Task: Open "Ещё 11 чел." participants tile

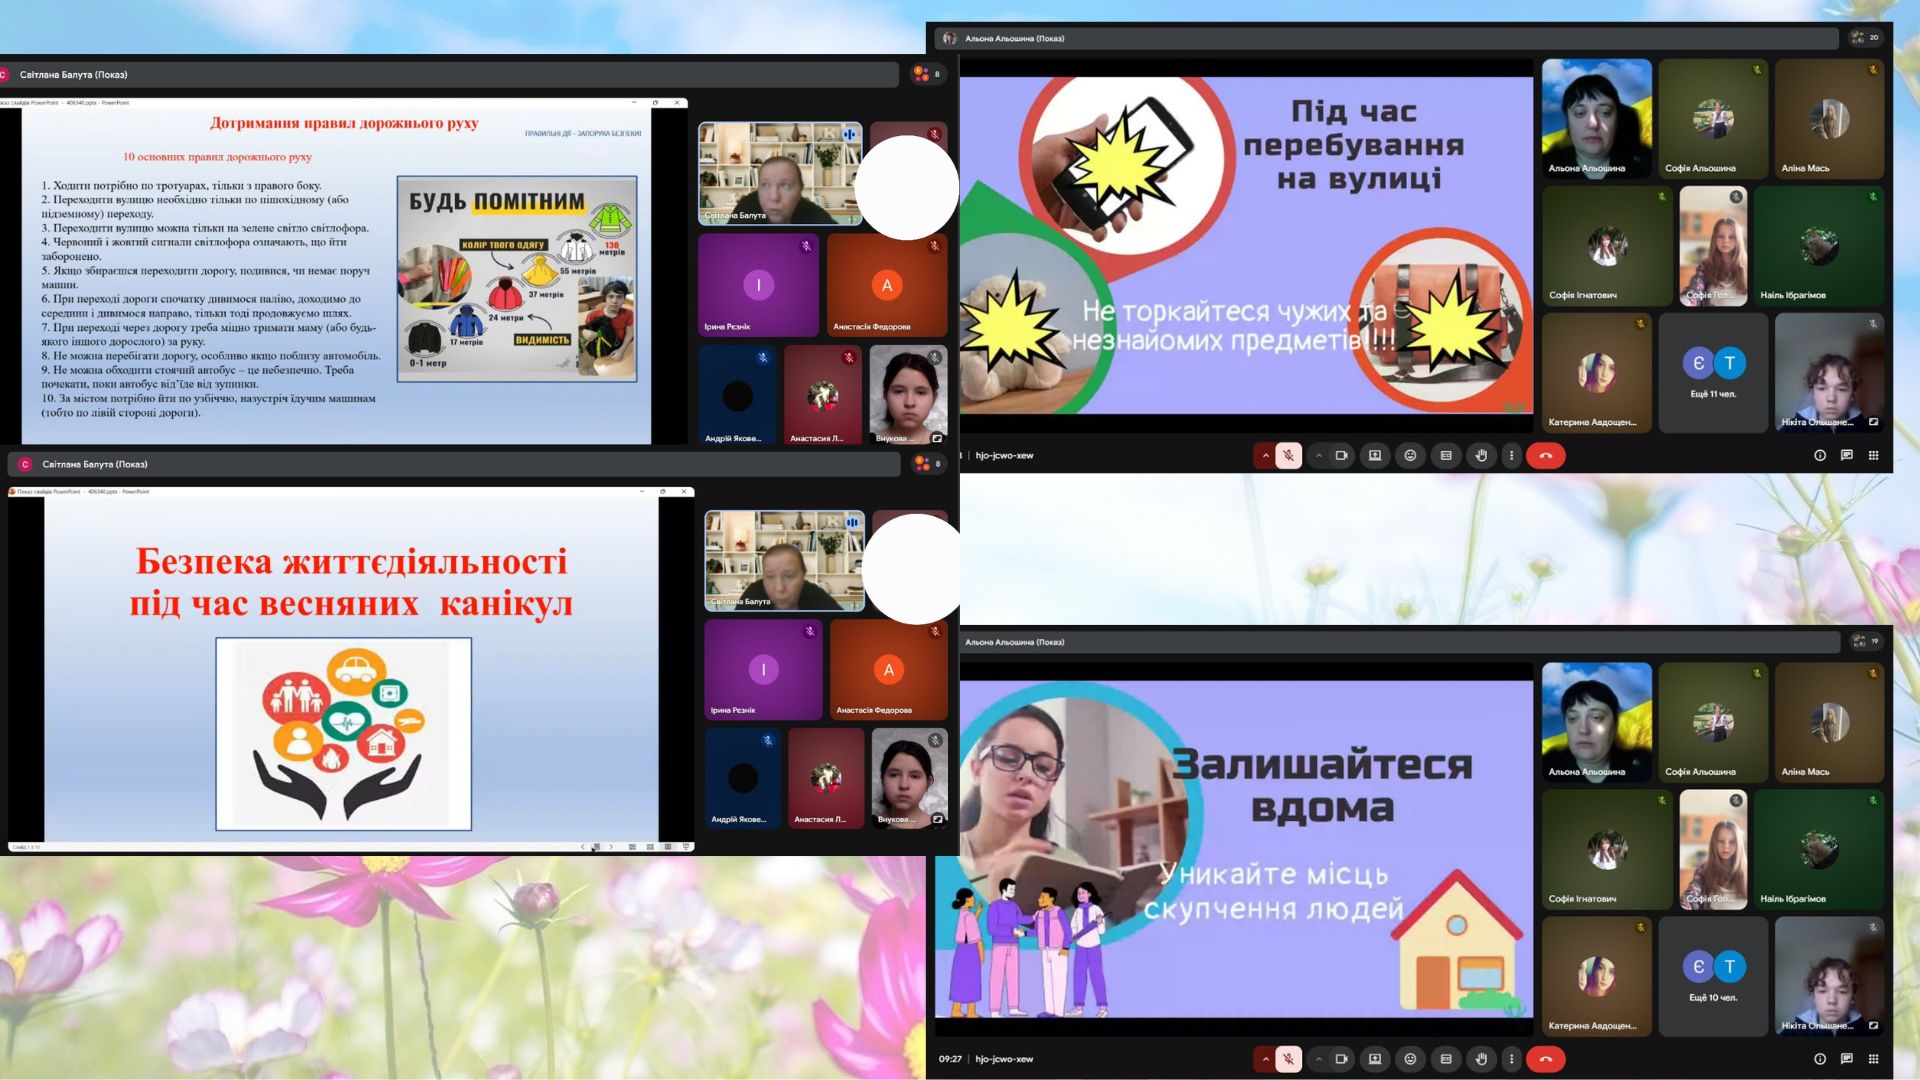Action: click(1713, 373)
